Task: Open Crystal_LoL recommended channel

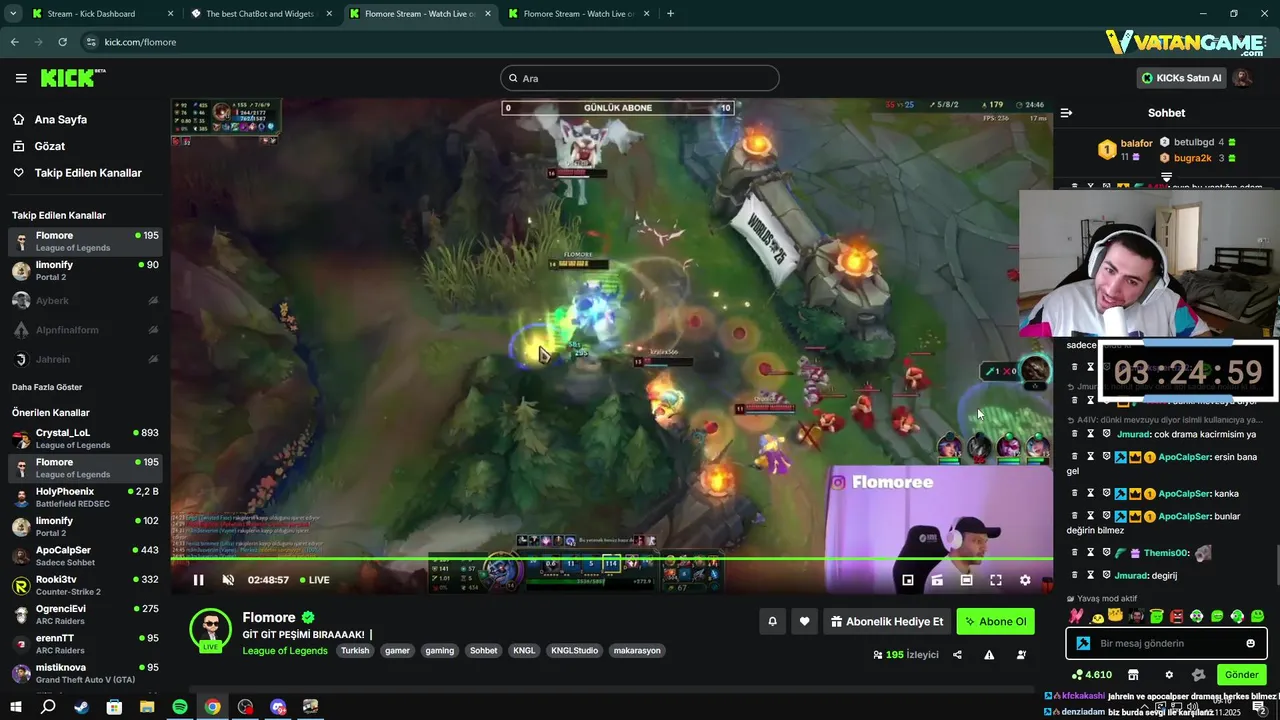Action: [x=85, y=439]
